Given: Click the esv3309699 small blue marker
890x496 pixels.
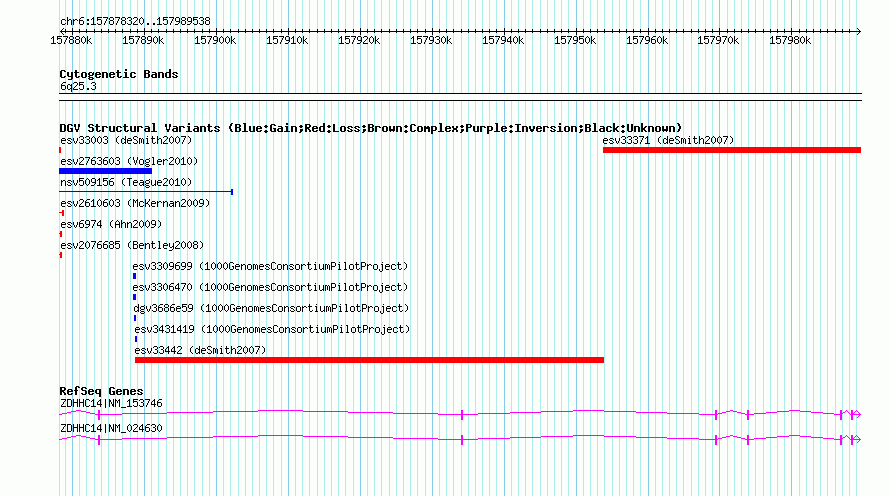Looking at the screenshot, I should 135,276.
